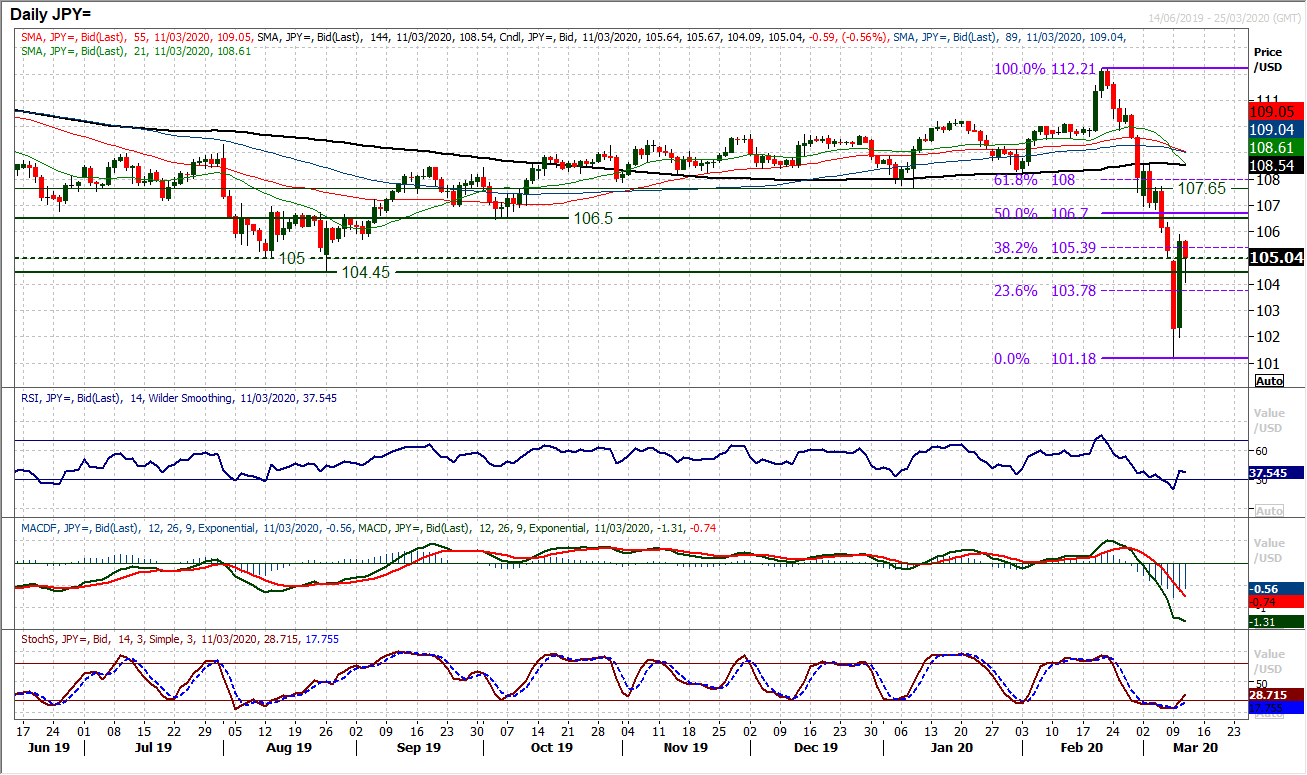1307x775 pixels.
Task: Click the MACD histogram value tag -0.56
Action: [1277, 590]
